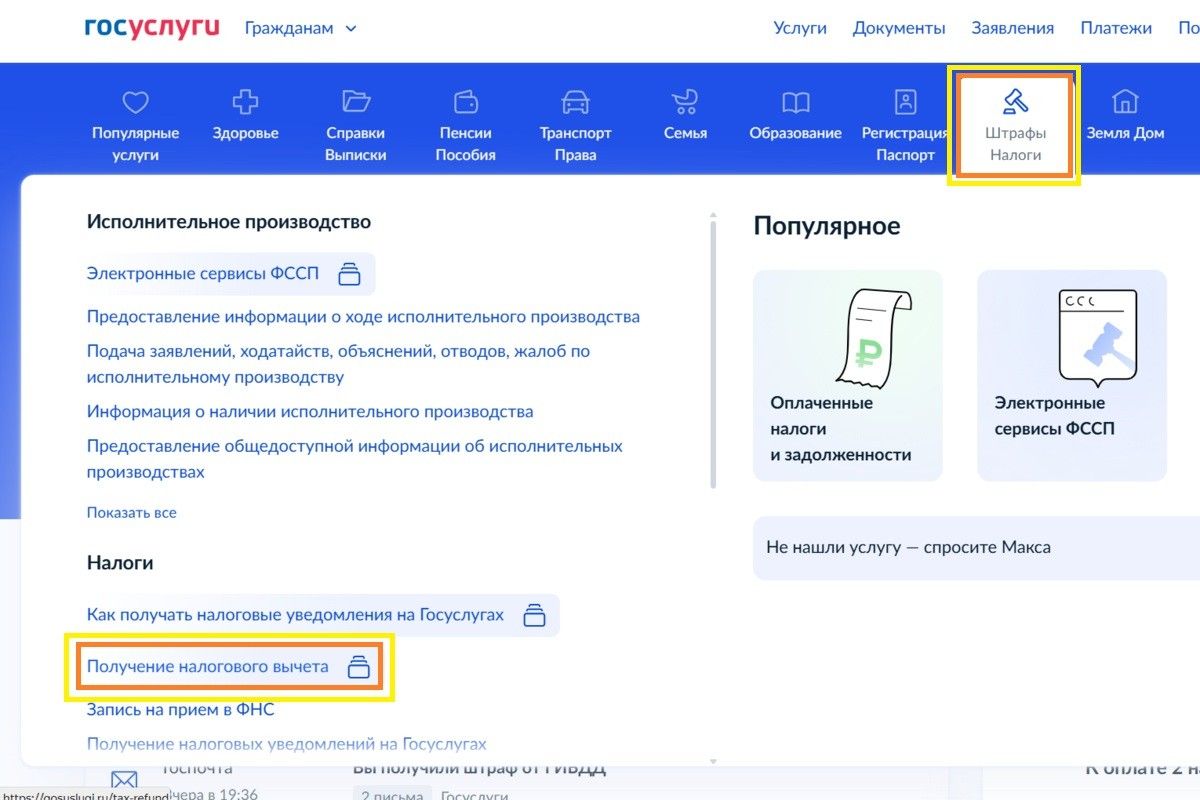Open the Штрафы Налоги gavel category
1200x800 pixels.
coord(1015,126)
